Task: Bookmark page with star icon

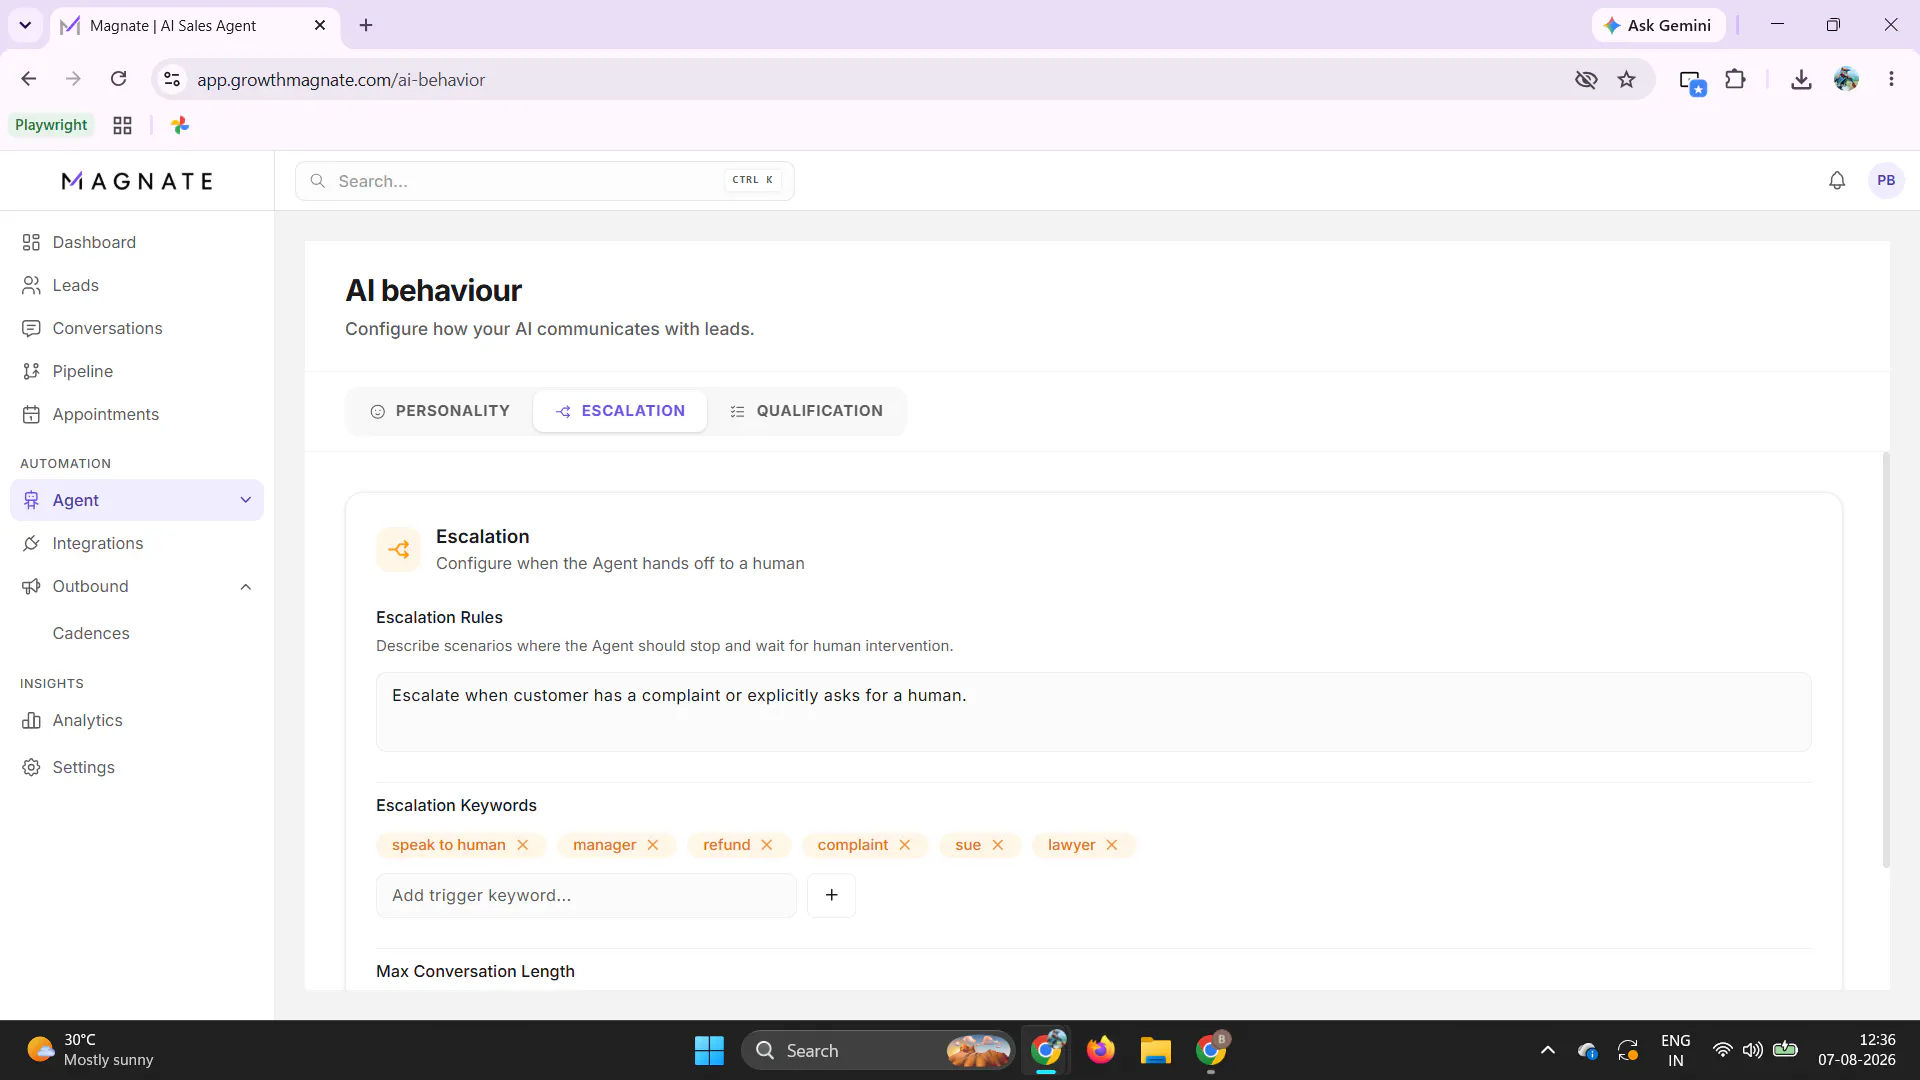Action: click(1627, 79)
